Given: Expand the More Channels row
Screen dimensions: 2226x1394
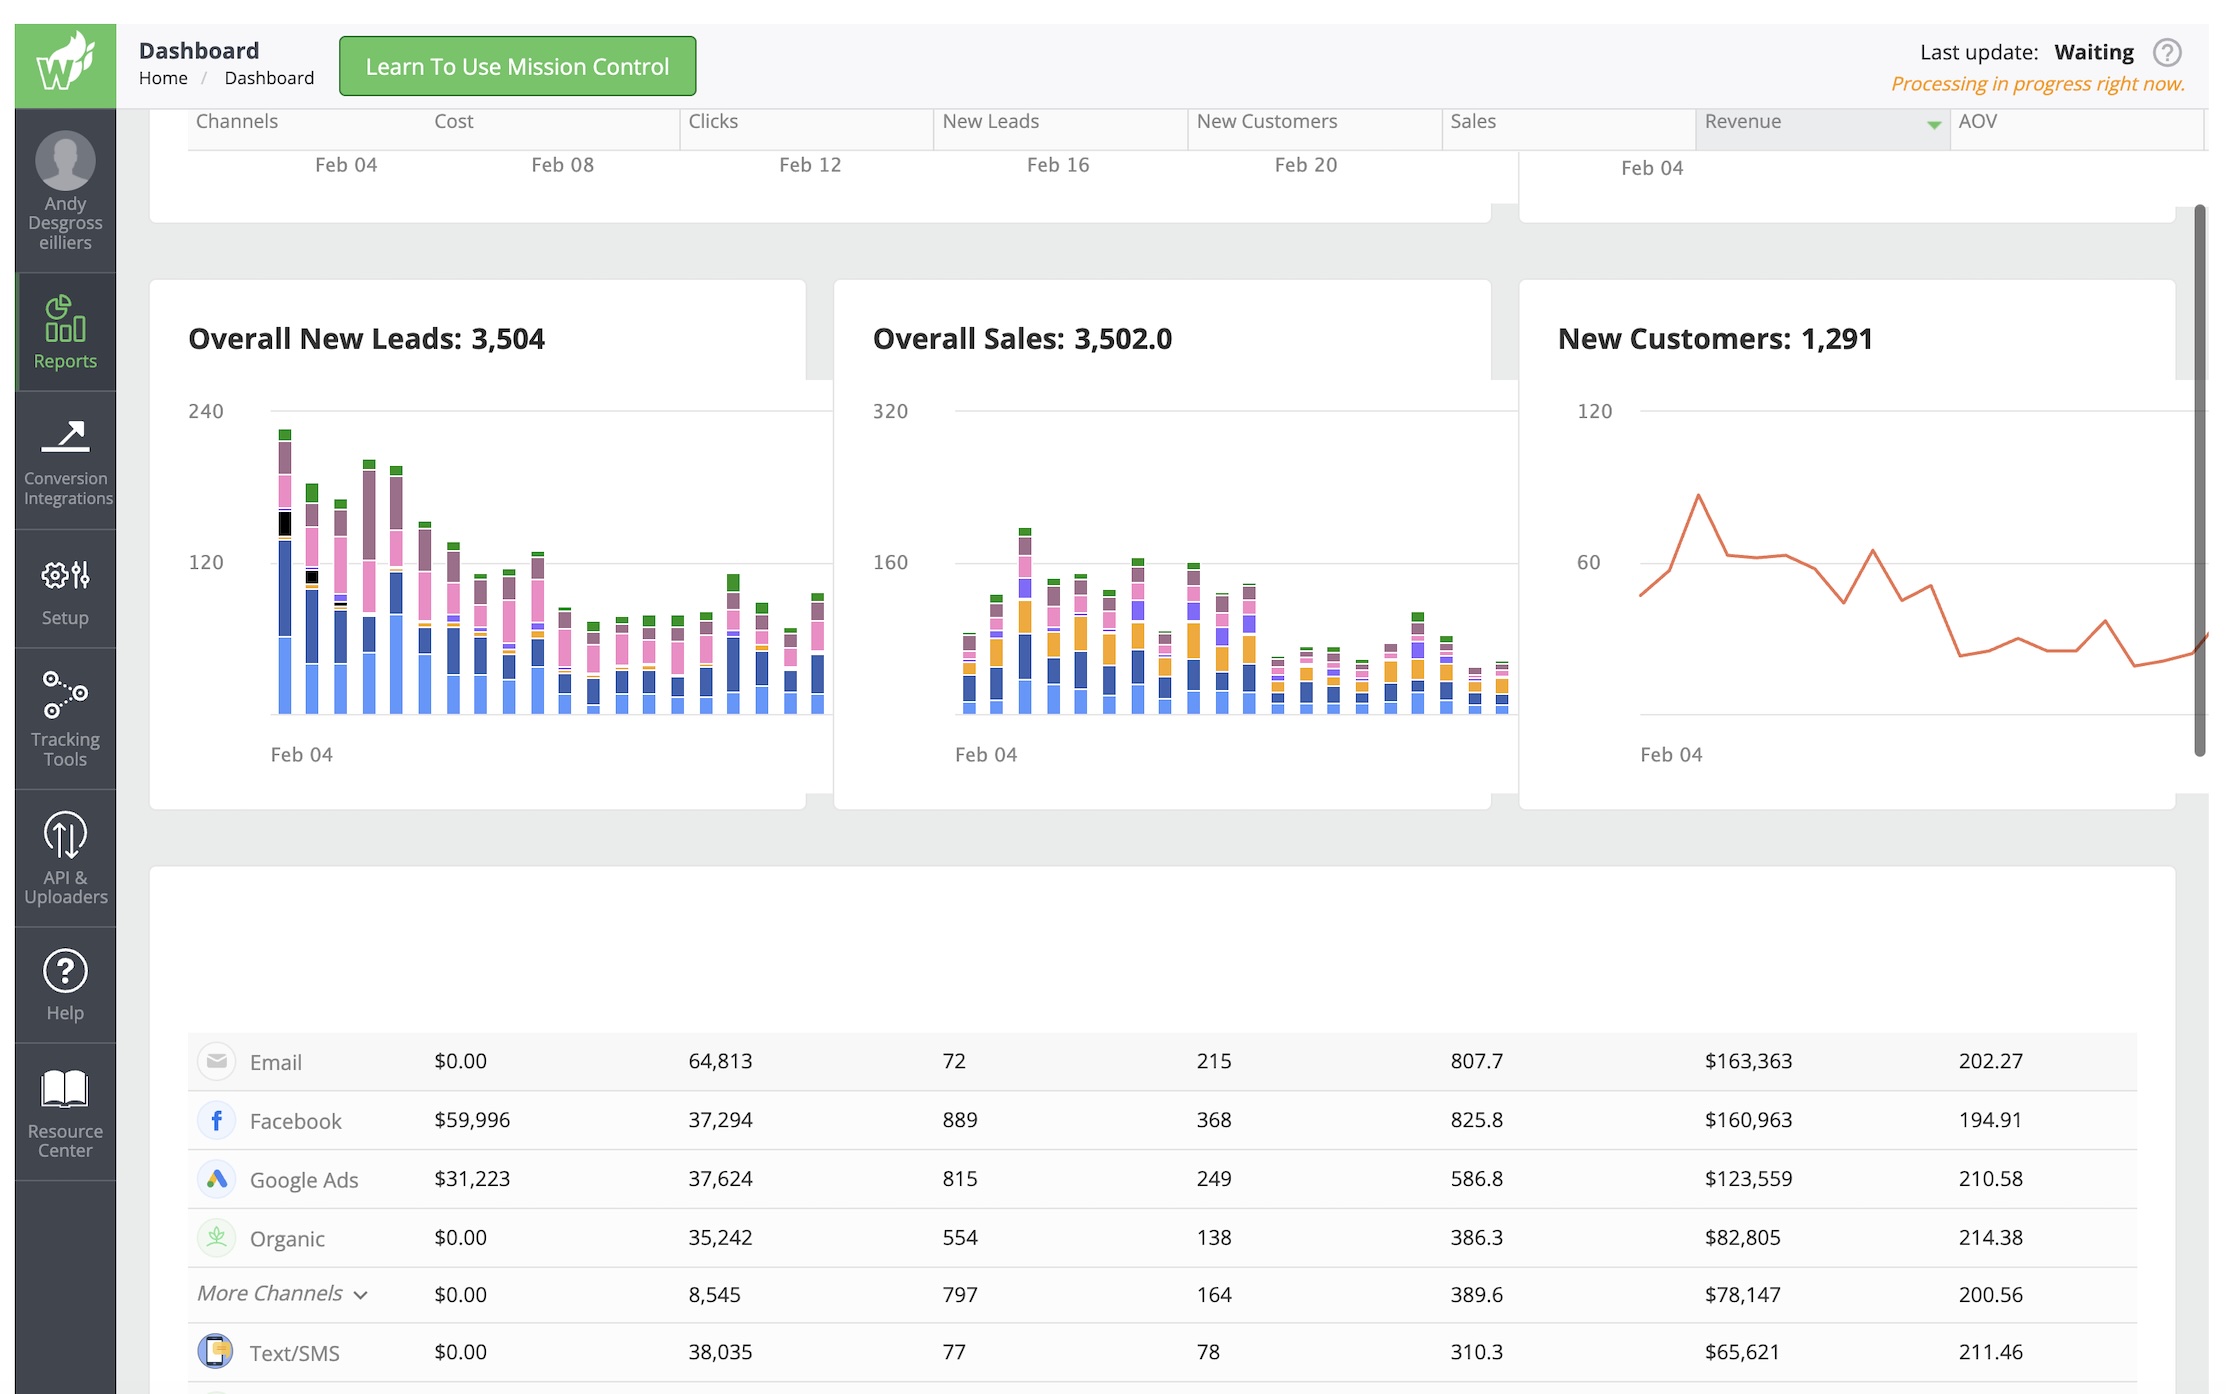Looking at the screenshot, I should (282, 1294).
